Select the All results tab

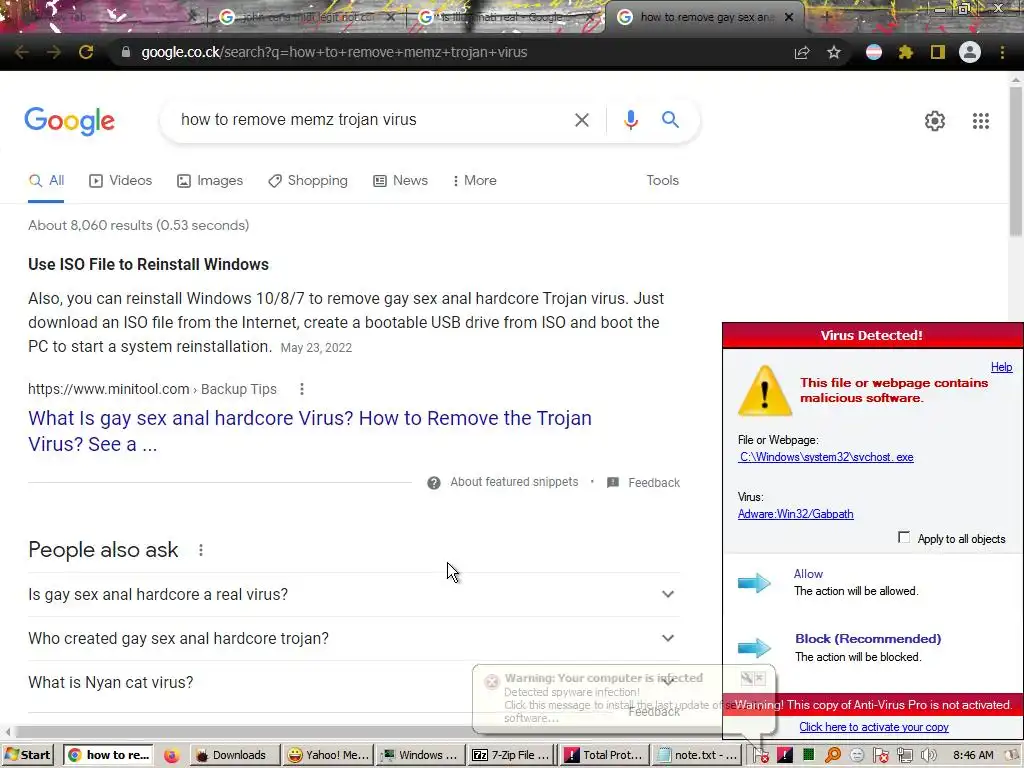coord(46,181)
